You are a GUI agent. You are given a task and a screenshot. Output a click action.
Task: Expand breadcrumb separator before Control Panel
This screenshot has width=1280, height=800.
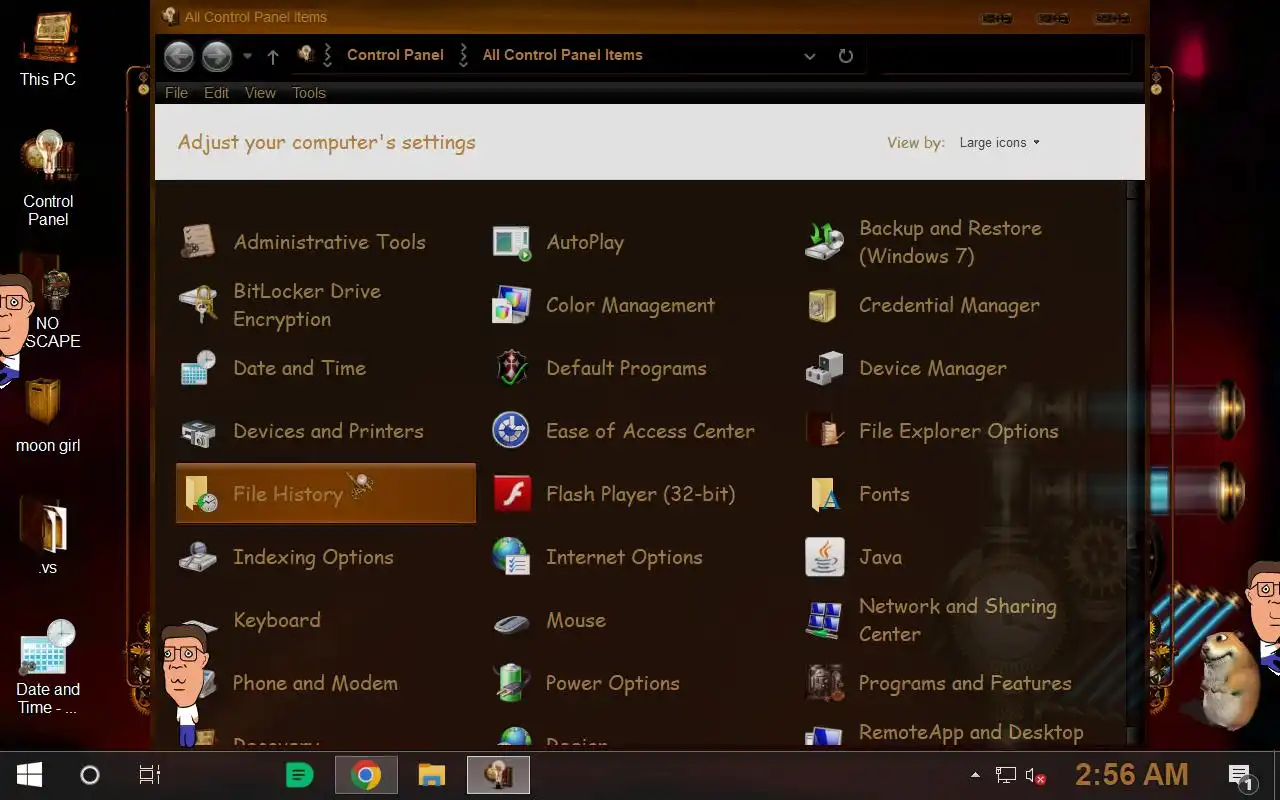coord(327,55)
